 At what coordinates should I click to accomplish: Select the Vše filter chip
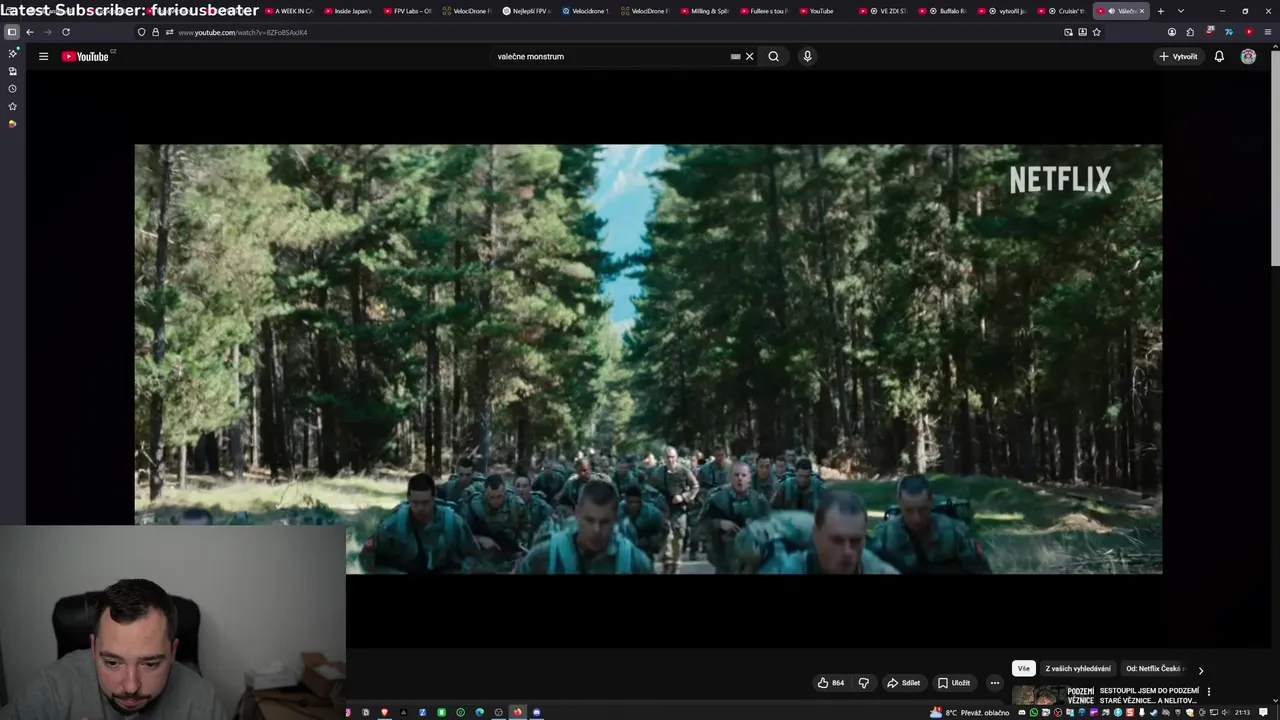coord(1023,669)
